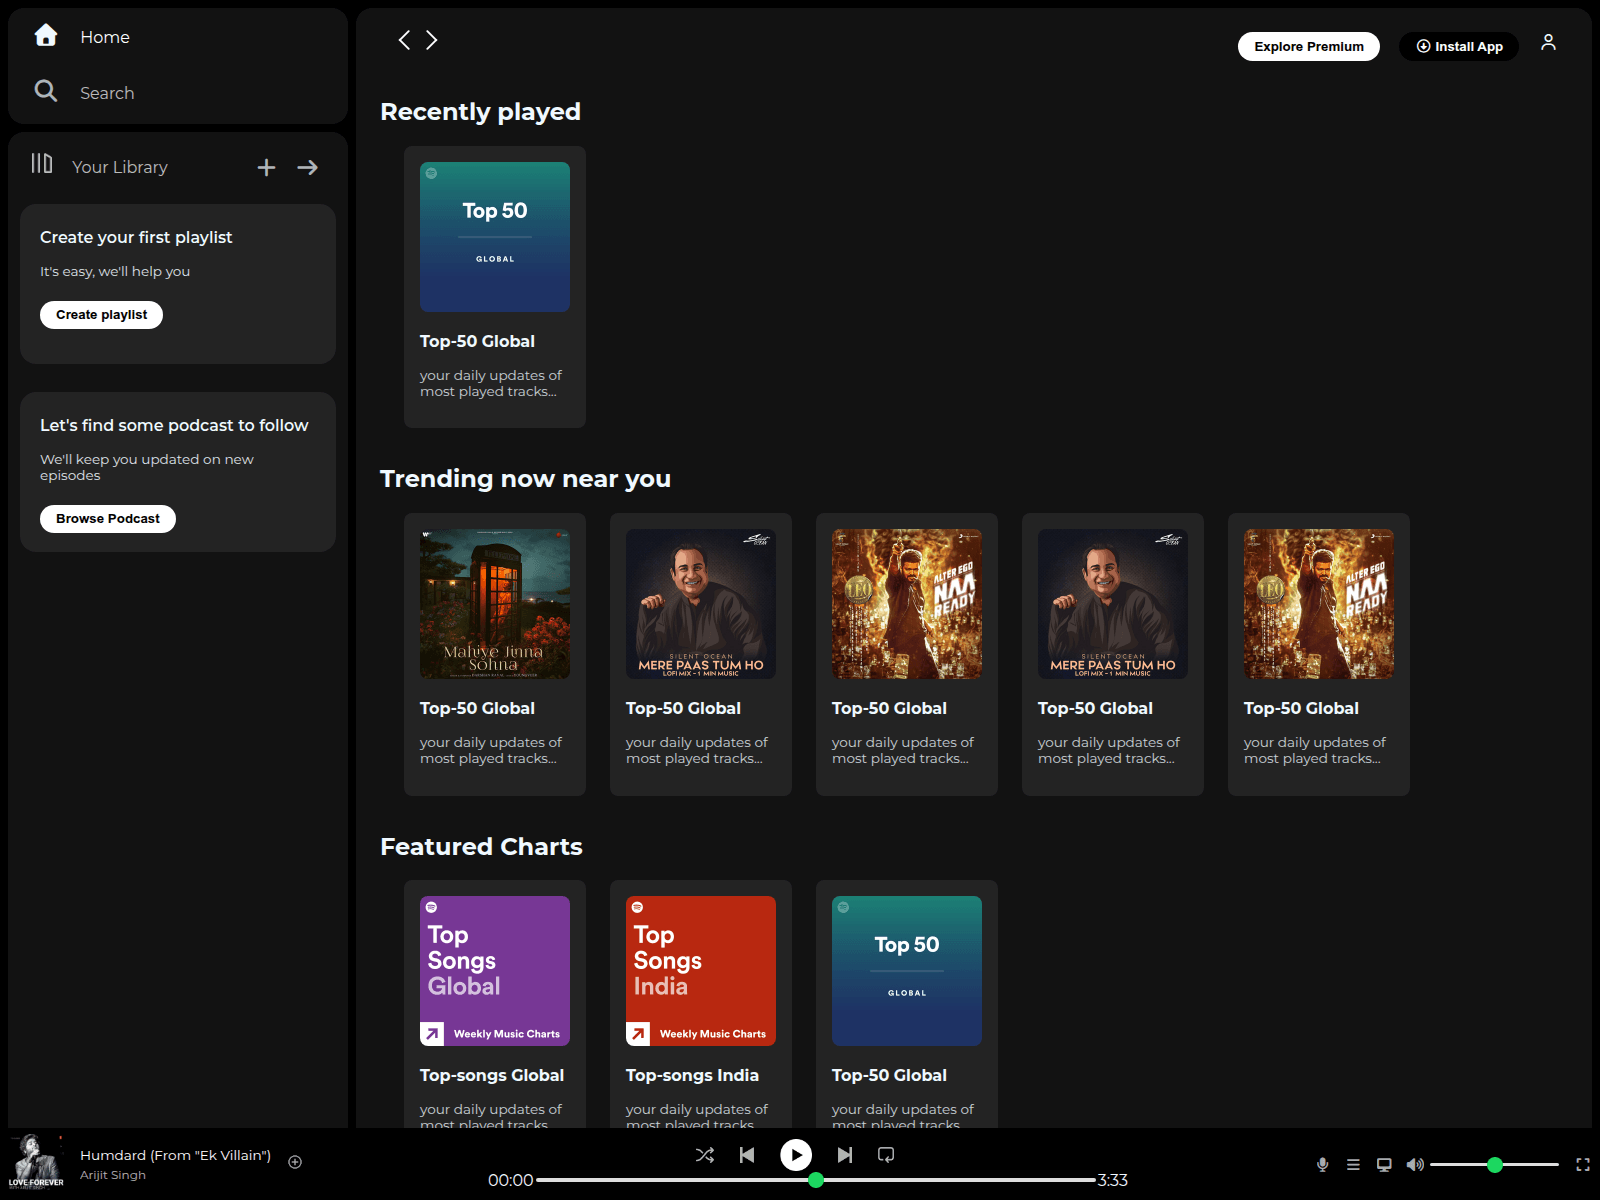Screen dimensions: 1600x1200
Task: Open connect to device icon
Action: coord(1384,1164)
